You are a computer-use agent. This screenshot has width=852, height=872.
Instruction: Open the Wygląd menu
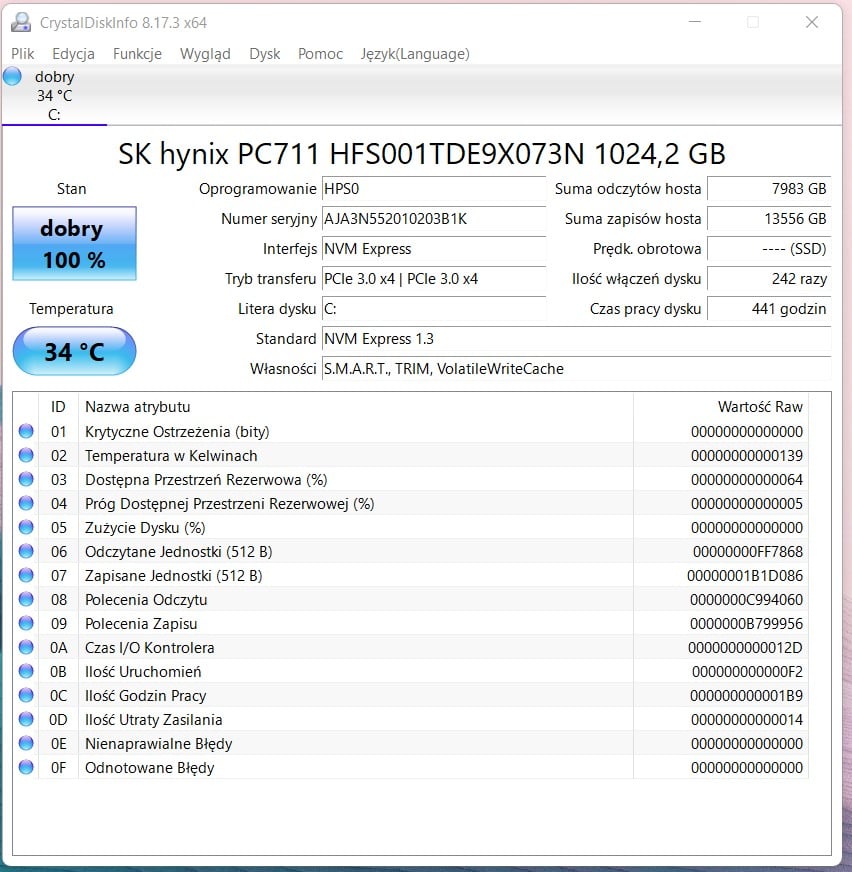point(205,54)
